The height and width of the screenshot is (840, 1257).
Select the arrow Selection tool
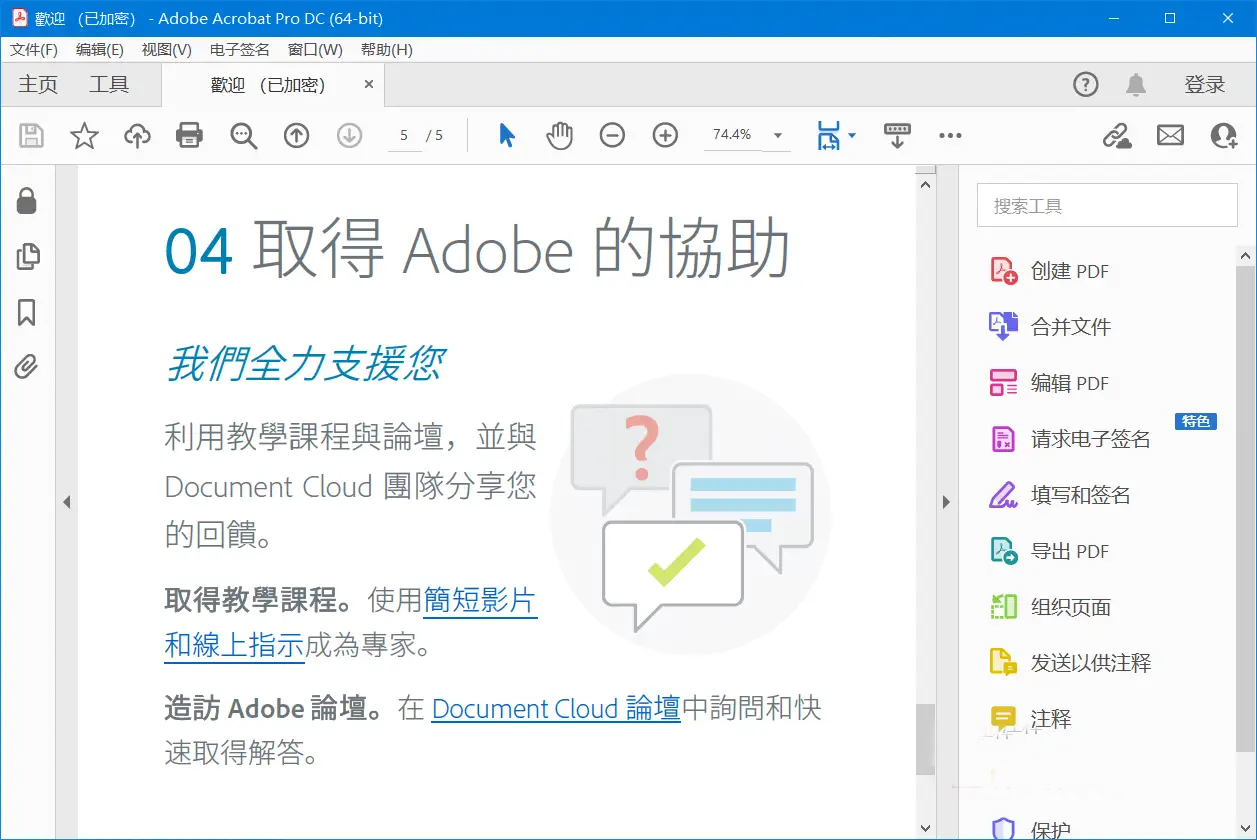tap(507, 135)
